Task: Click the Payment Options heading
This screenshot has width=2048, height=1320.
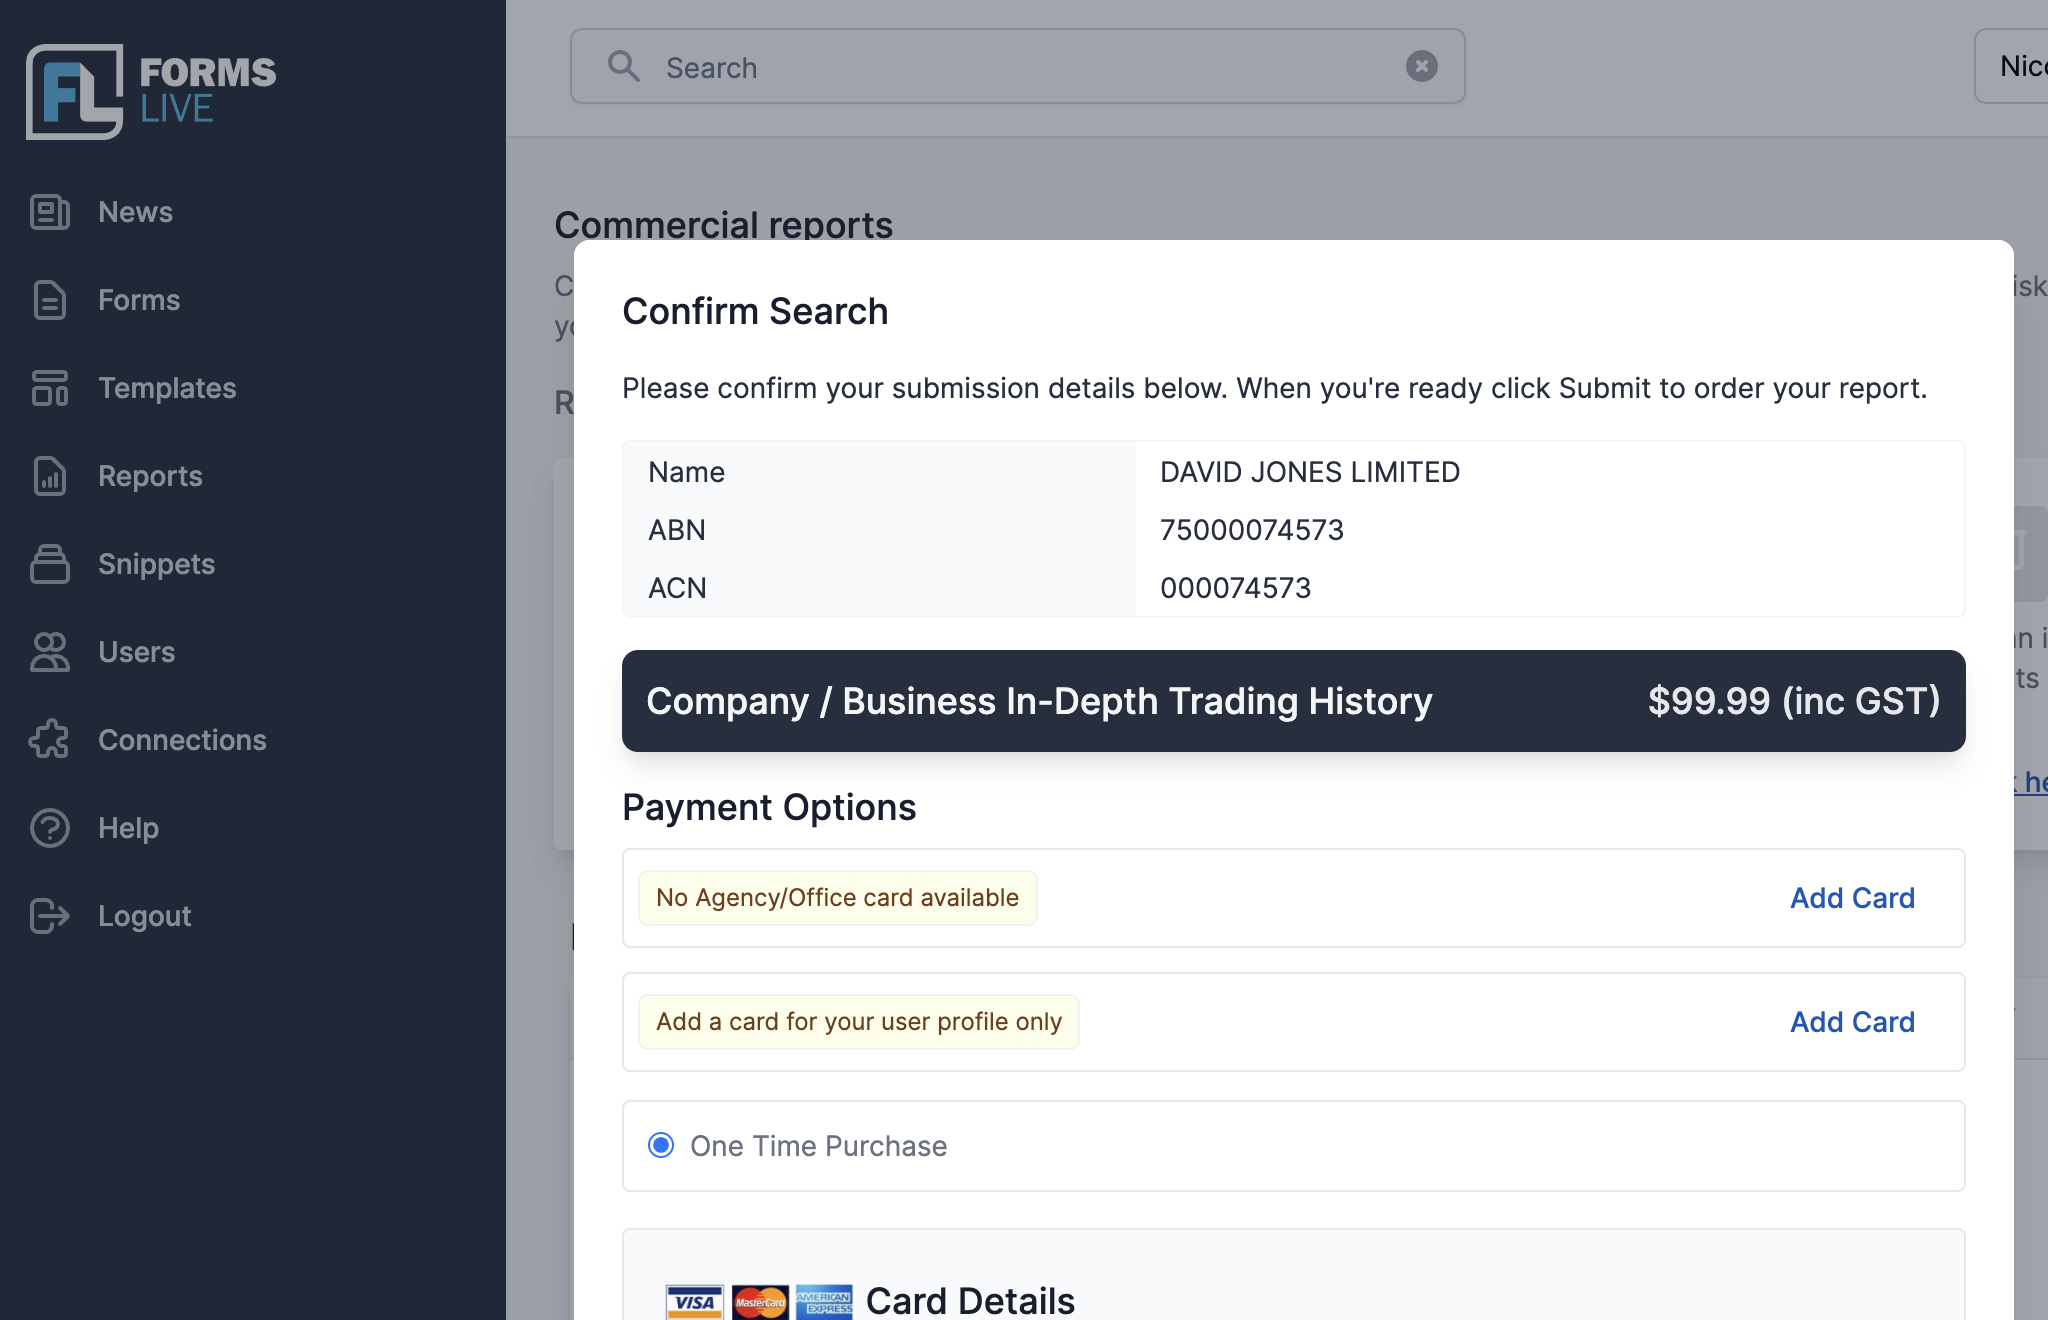Action: pyautogui.click(x=769, y=807)
